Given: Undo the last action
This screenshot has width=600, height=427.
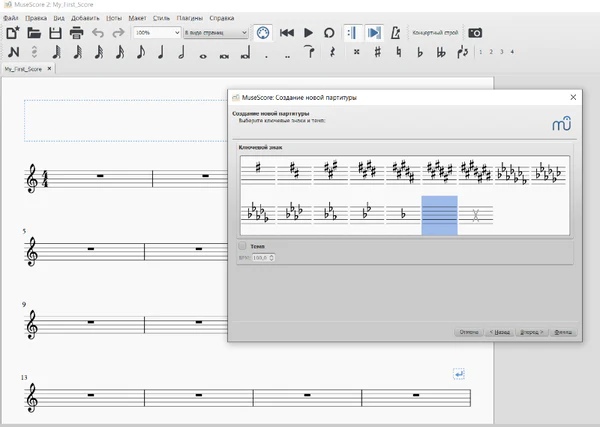Looking at the screenshot, I should click(98, 33).
